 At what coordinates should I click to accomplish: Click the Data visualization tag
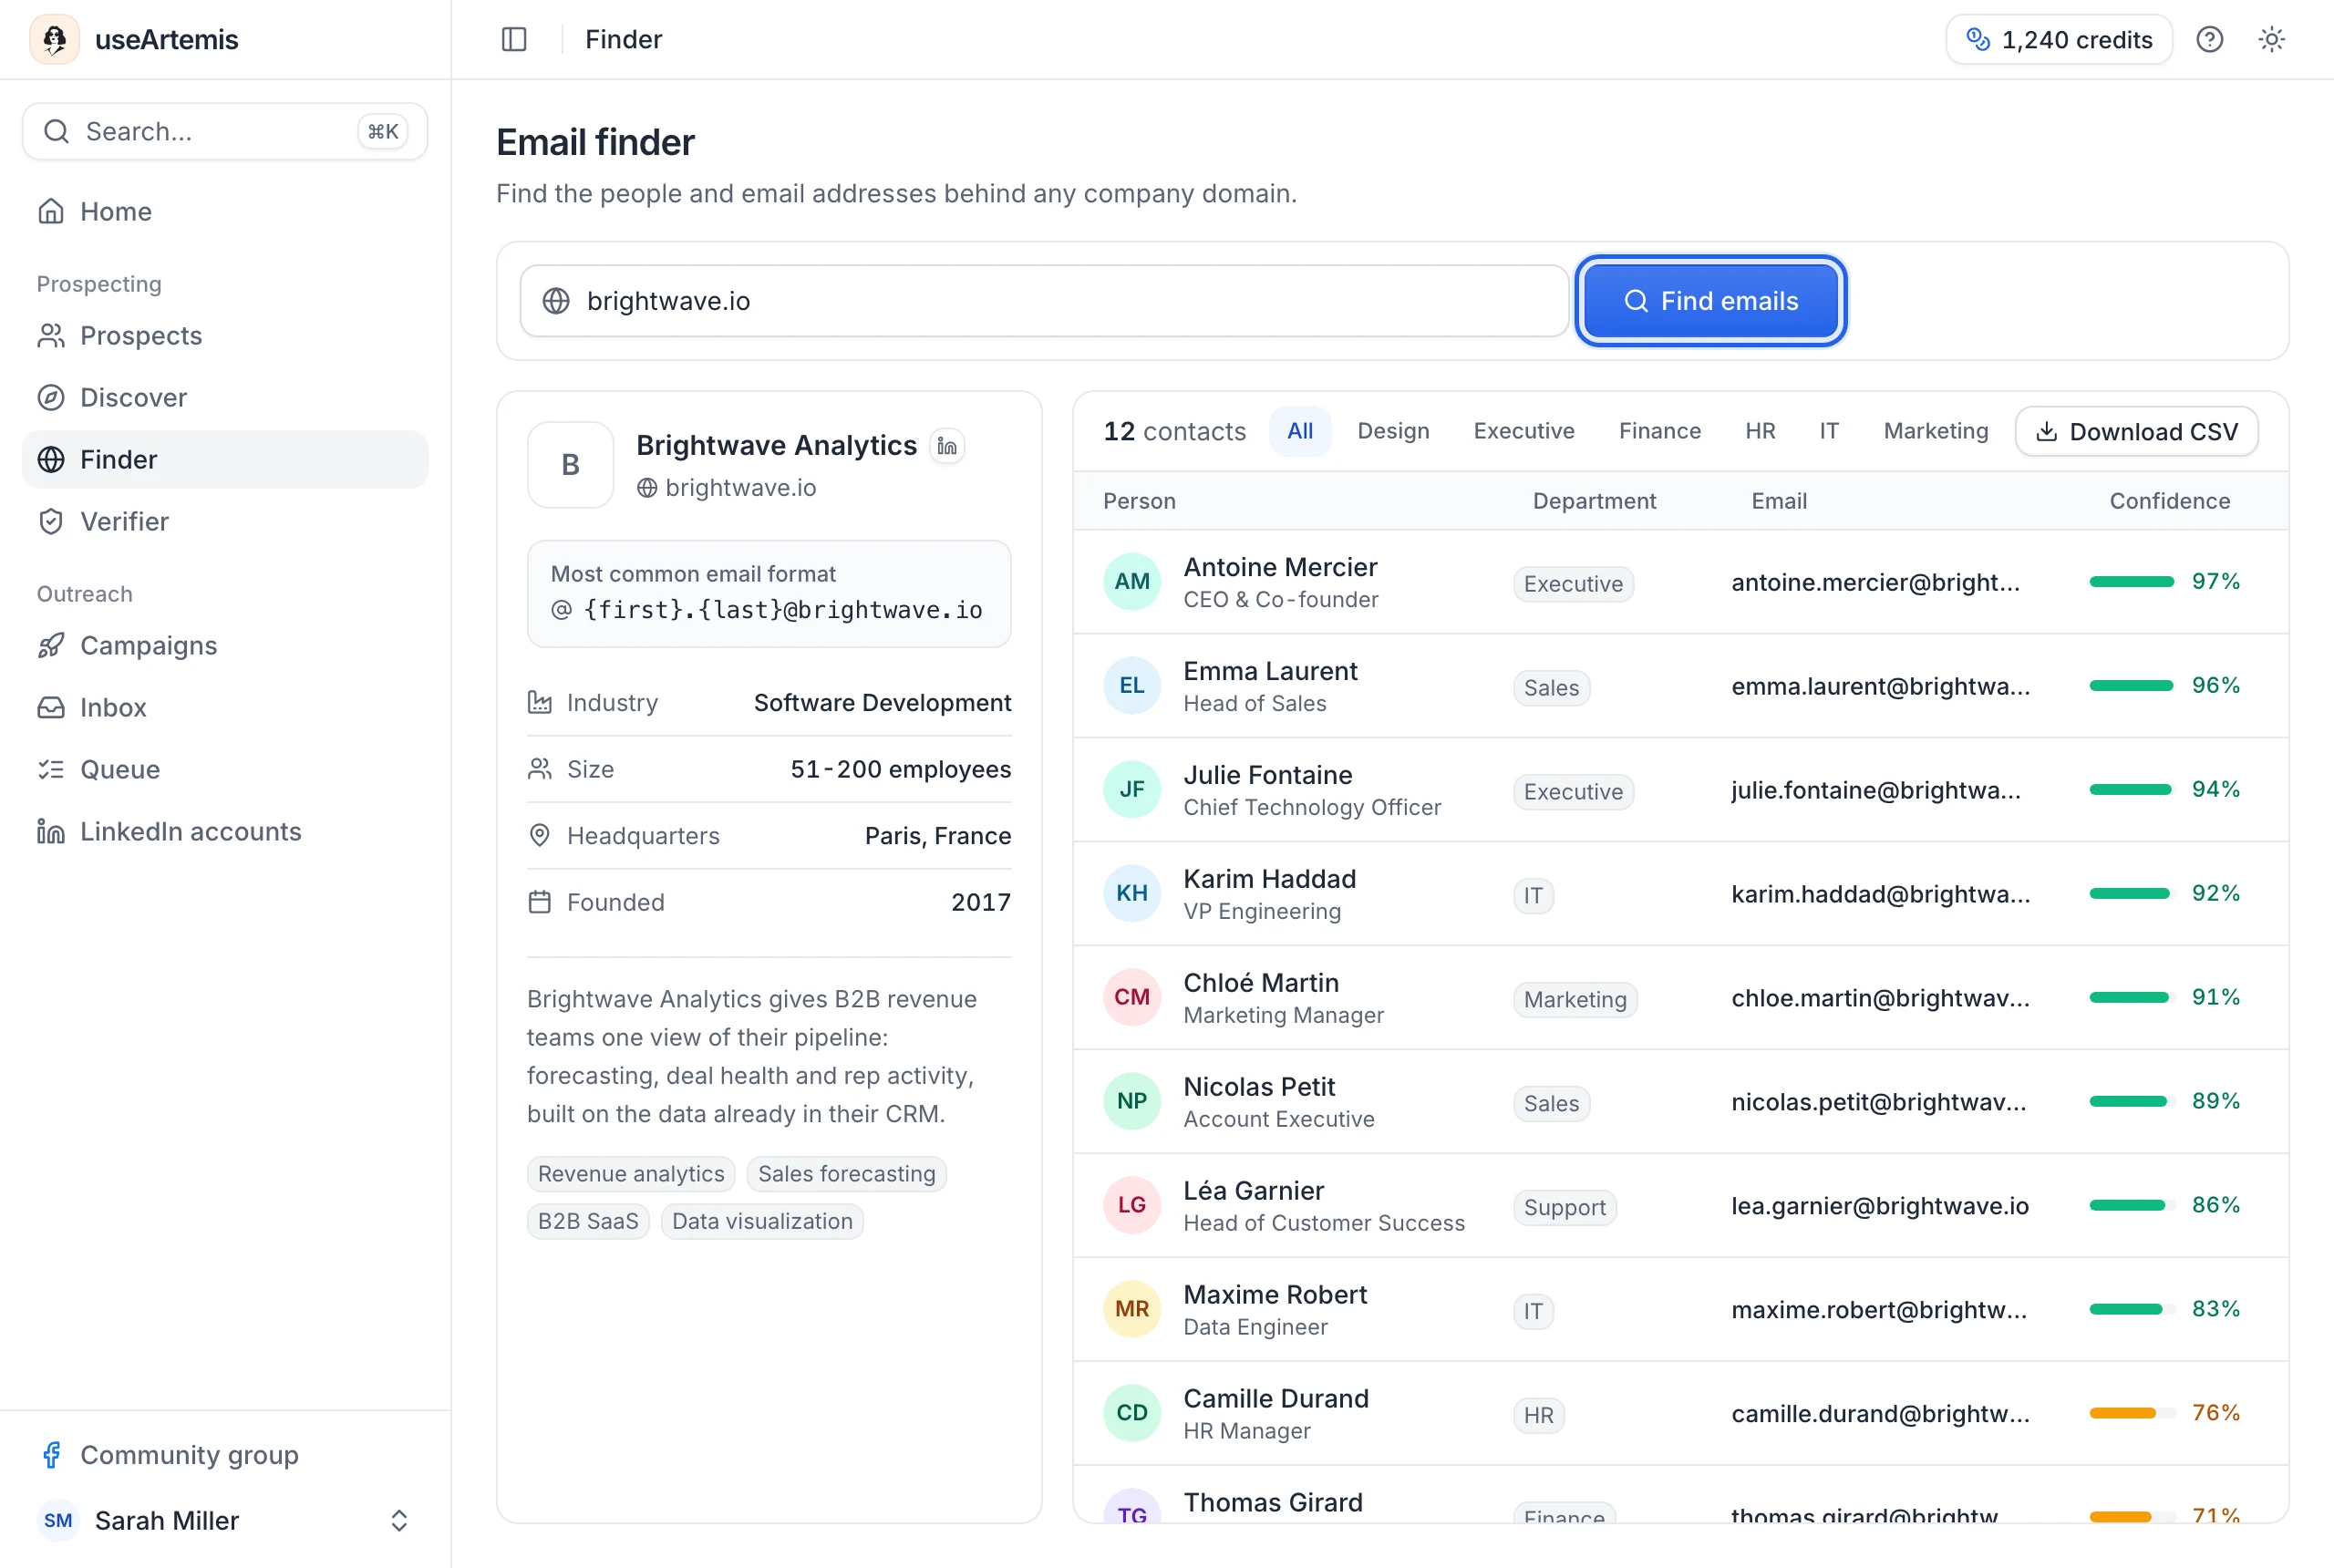[762, 1221]
